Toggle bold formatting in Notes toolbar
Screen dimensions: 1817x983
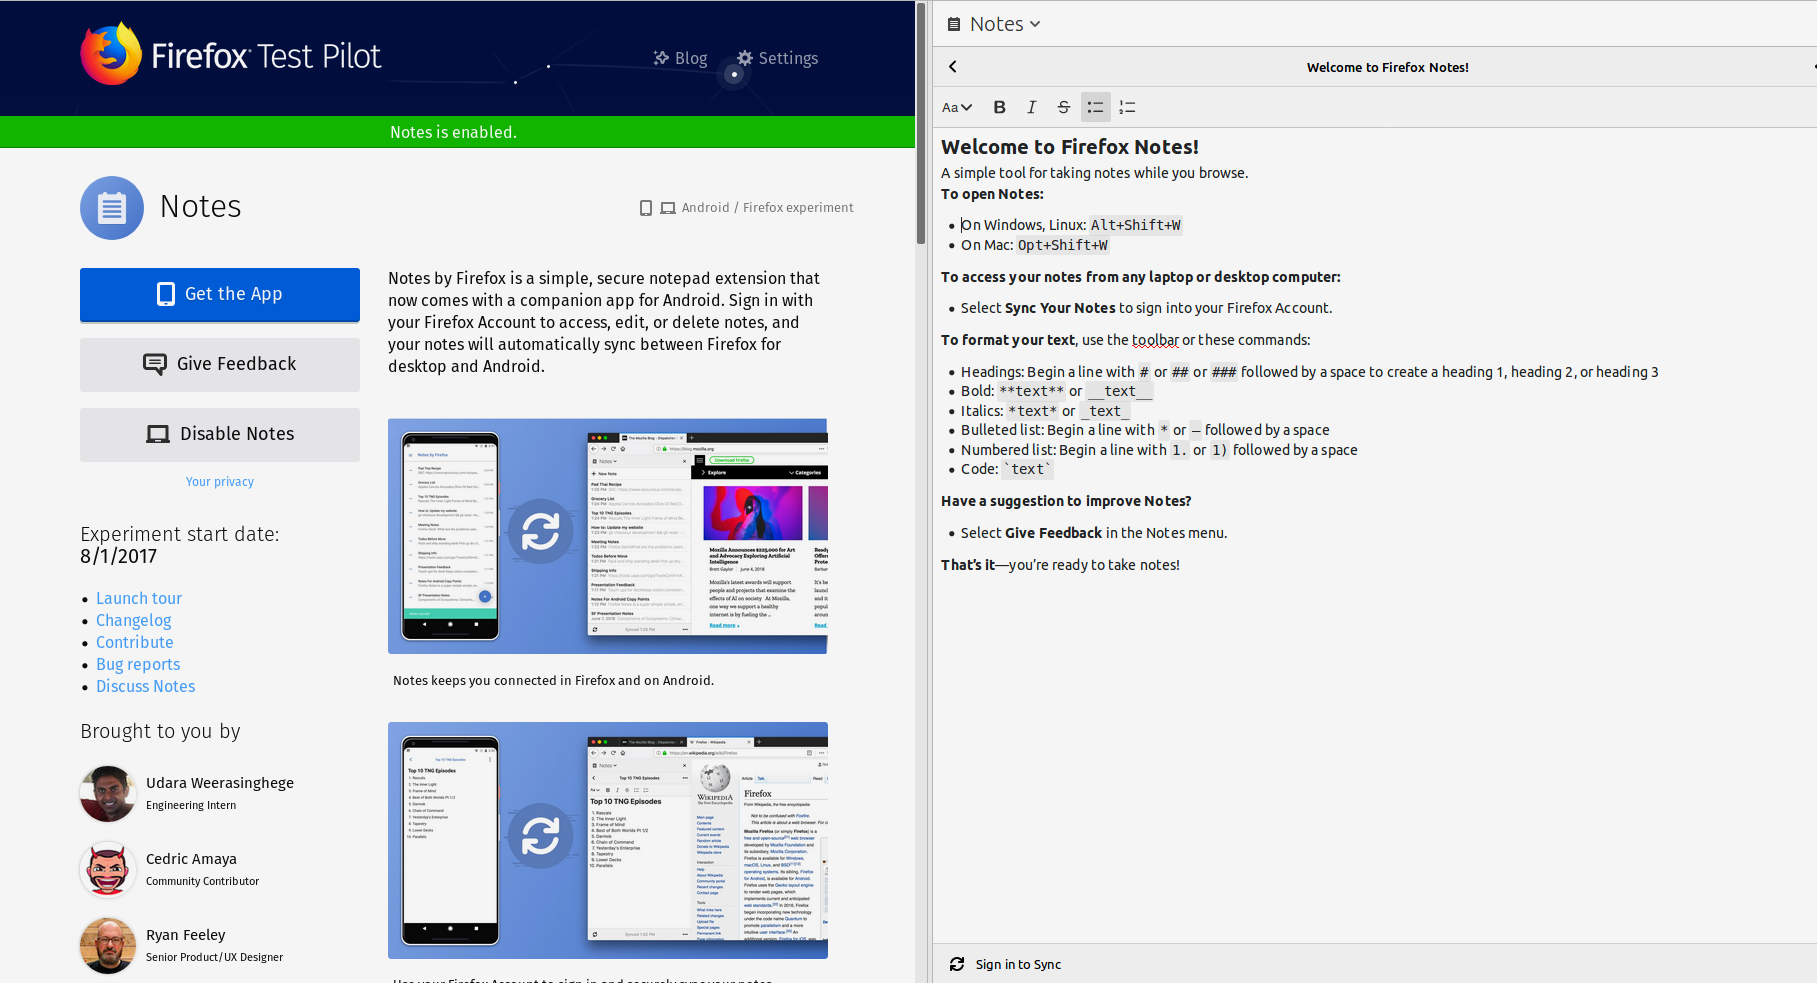tap(999, 107)
